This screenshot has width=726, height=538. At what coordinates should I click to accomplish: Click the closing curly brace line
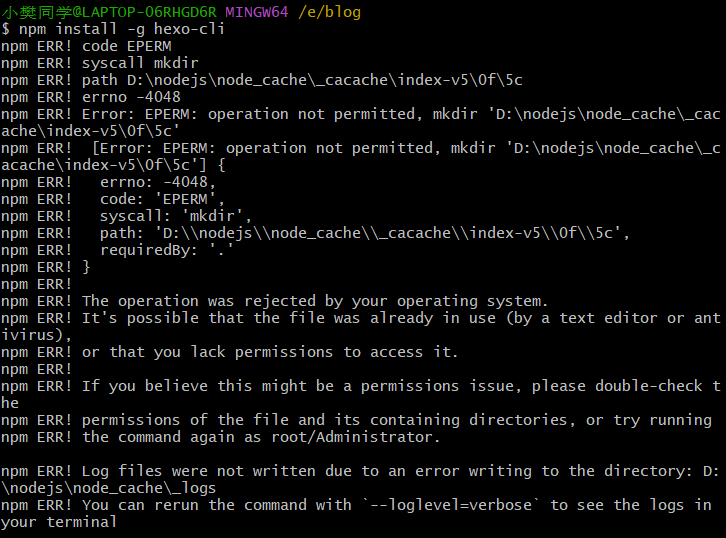[86, 267]
